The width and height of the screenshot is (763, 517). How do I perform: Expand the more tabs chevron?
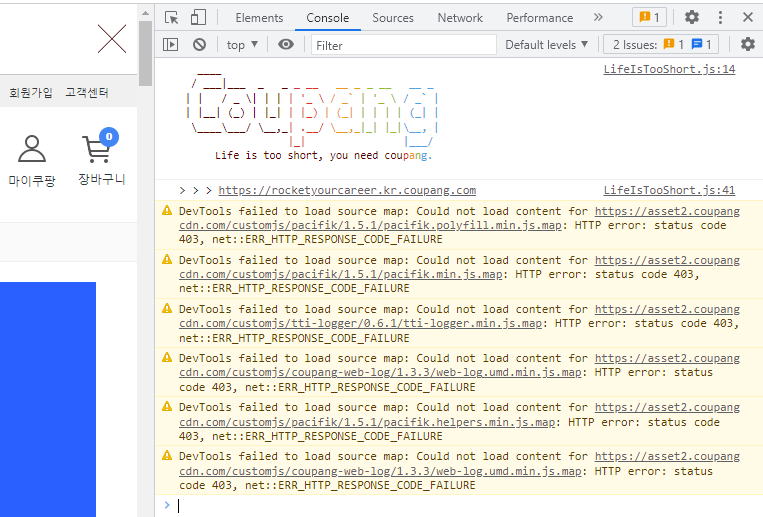[598, 18]
